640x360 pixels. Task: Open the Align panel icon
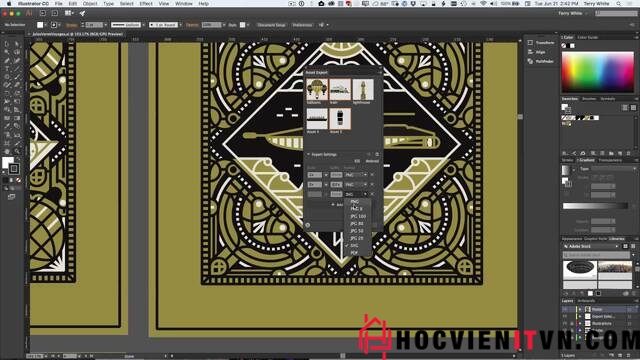(x=530, y=52)
